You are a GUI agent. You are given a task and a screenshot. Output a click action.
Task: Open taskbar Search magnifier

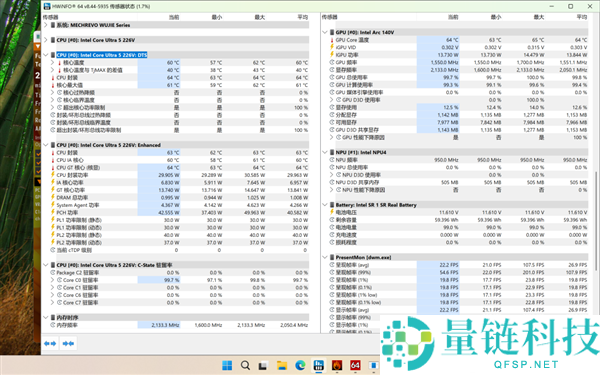pos(245,365)
